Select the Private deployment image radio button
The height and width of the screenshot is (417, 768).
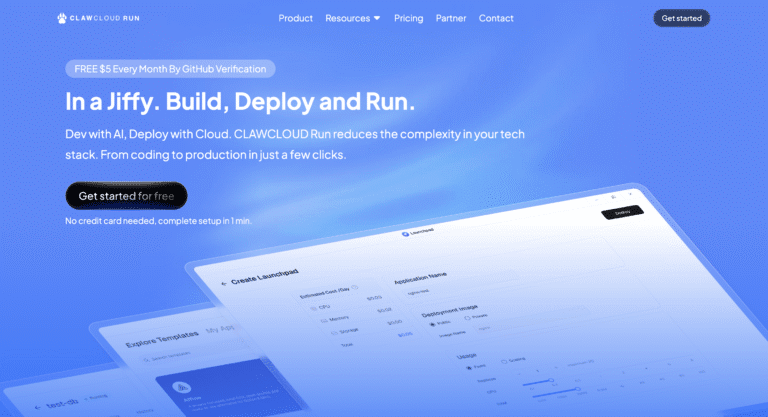(467, 317)
